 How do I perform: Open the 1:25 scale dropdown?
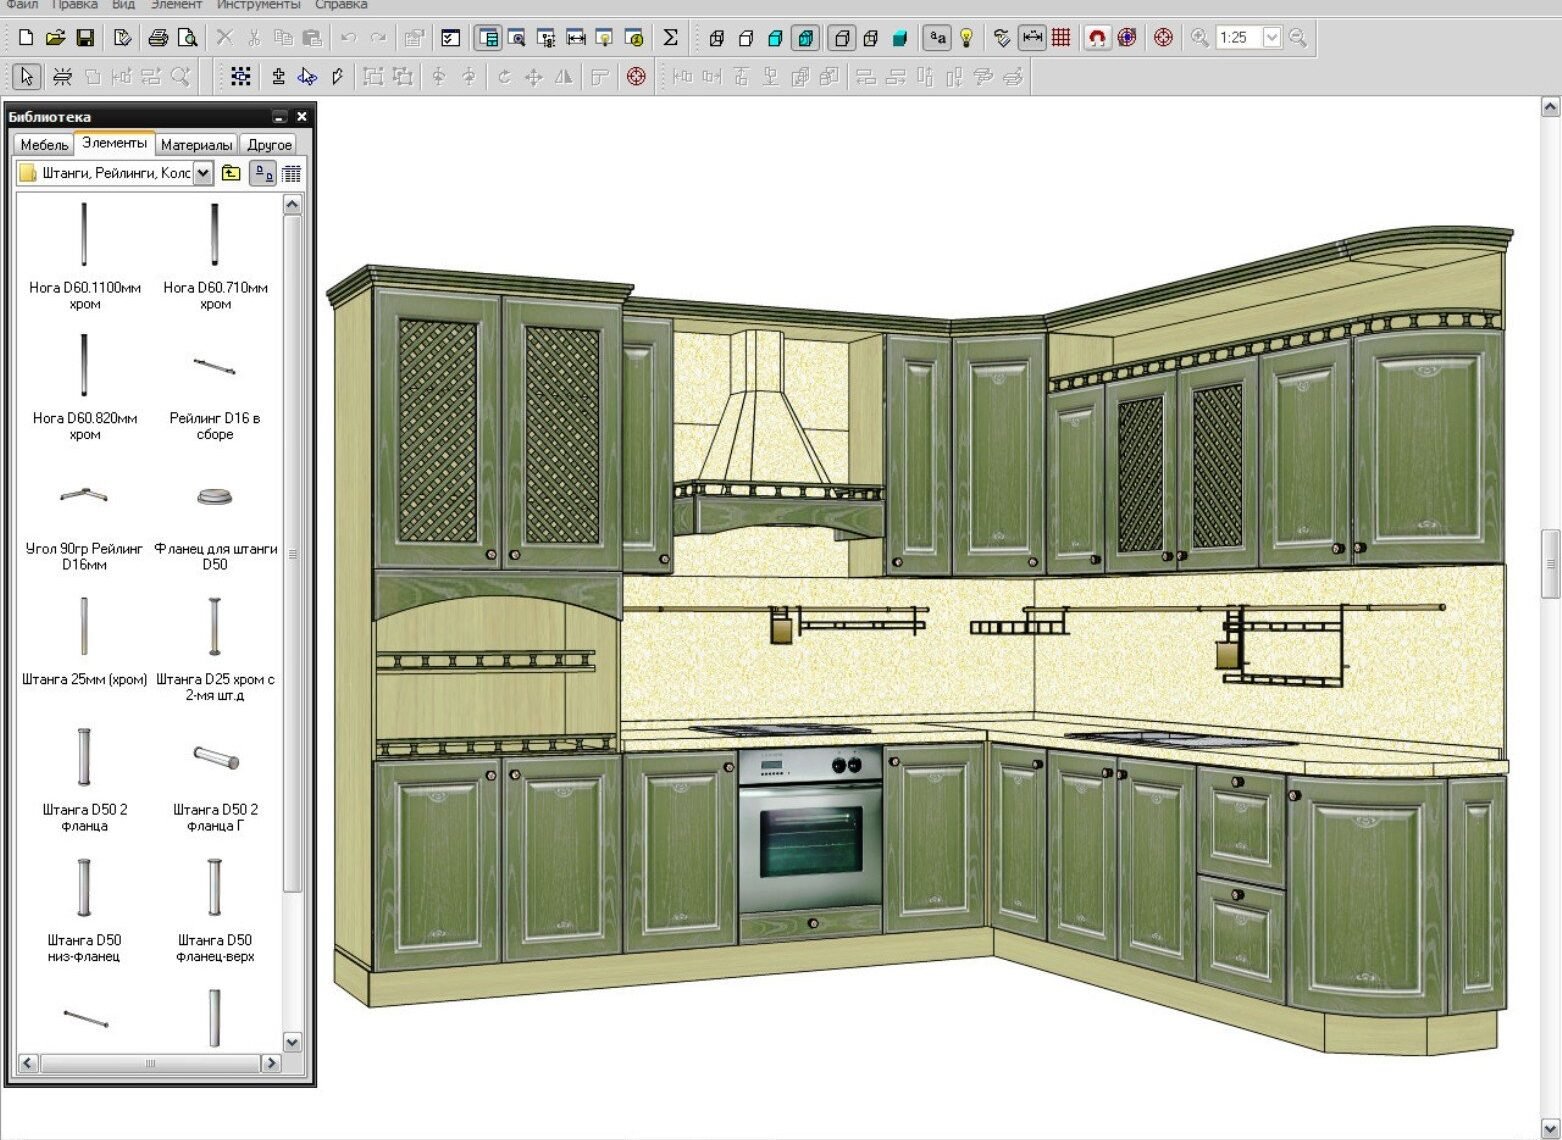click(x=1272, y=38)
